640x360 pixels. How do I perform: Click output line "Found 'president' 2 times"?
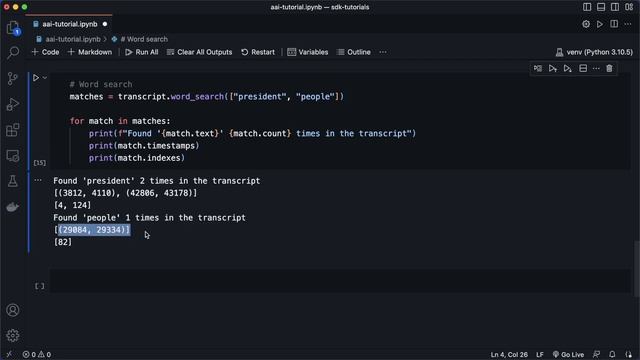coord(156,181)
